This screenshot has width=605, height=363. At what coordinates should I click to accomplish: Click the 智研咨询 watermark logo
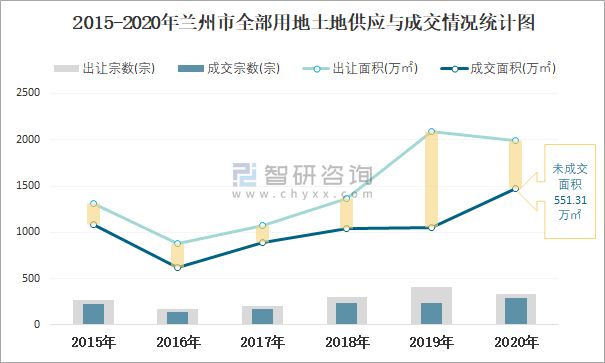point(302,175)
